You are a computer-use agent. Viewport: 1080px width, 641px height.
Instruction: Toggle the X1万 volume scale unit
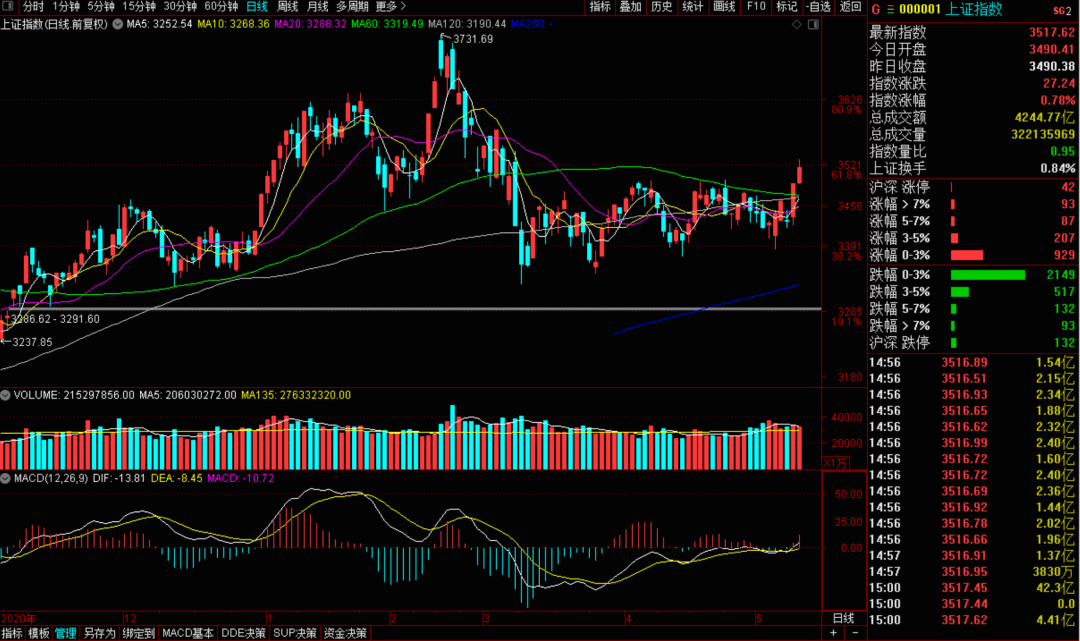coord(835,463)
